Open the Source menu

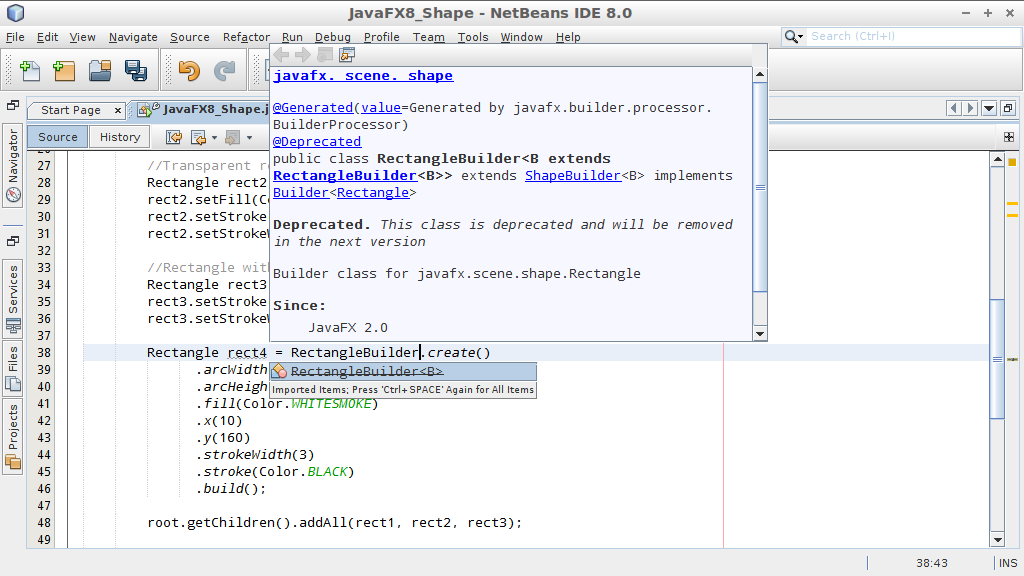189,37
